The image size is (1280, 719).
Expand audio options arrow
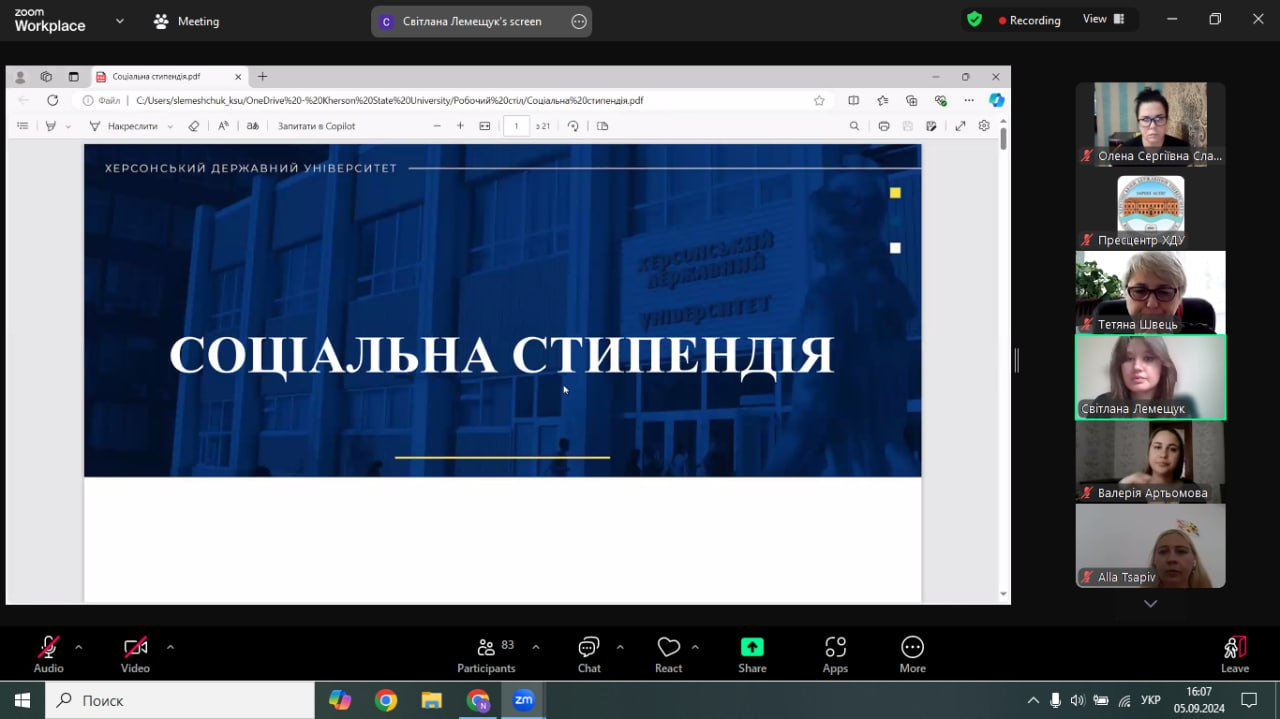tap(79, 647)
